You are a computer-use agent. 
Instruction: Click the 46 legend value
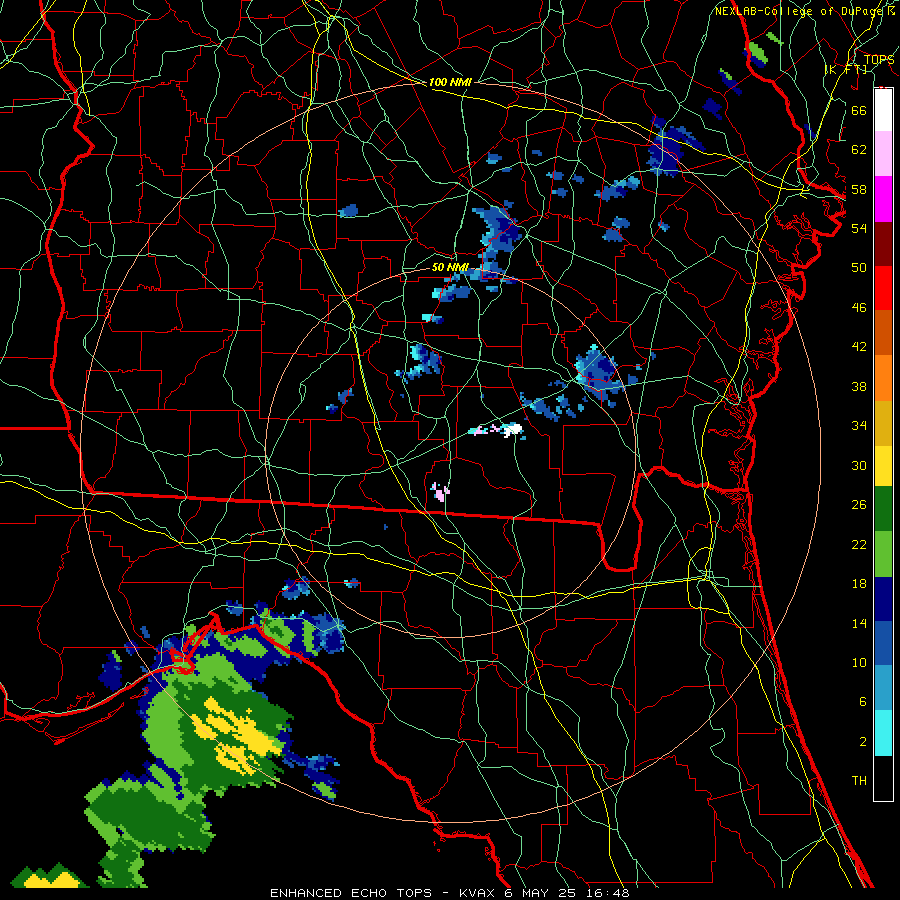pyautogui.click(x=859, y=308)
